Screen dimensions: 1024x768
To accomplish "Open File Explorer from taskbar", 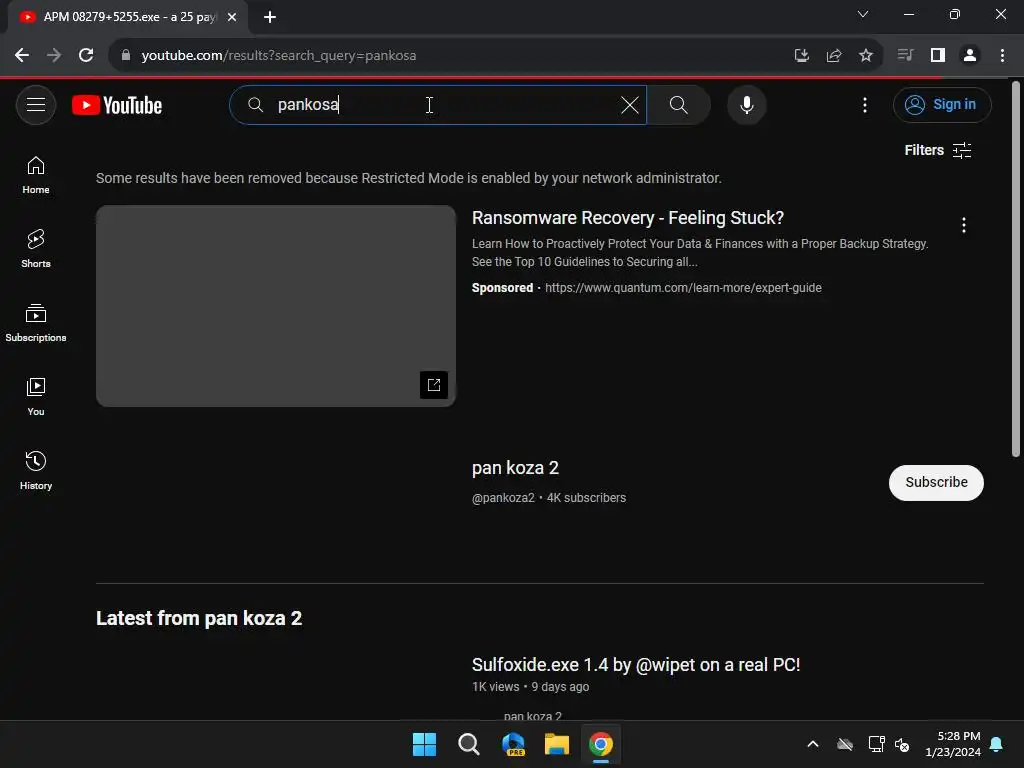I will (x=557, y=744).
